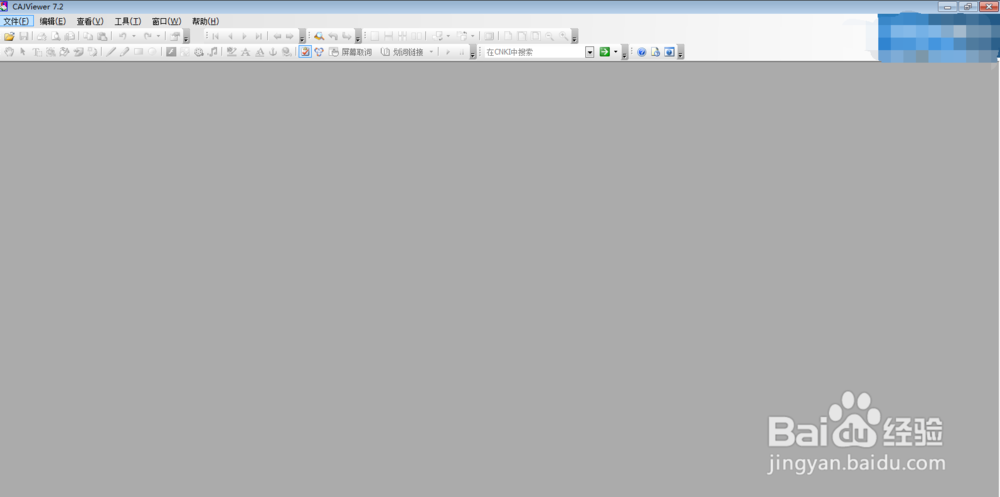Open the 窗口(W) menu
Viewport: 1000px width, 497px height.
click(x=166, y=21)
